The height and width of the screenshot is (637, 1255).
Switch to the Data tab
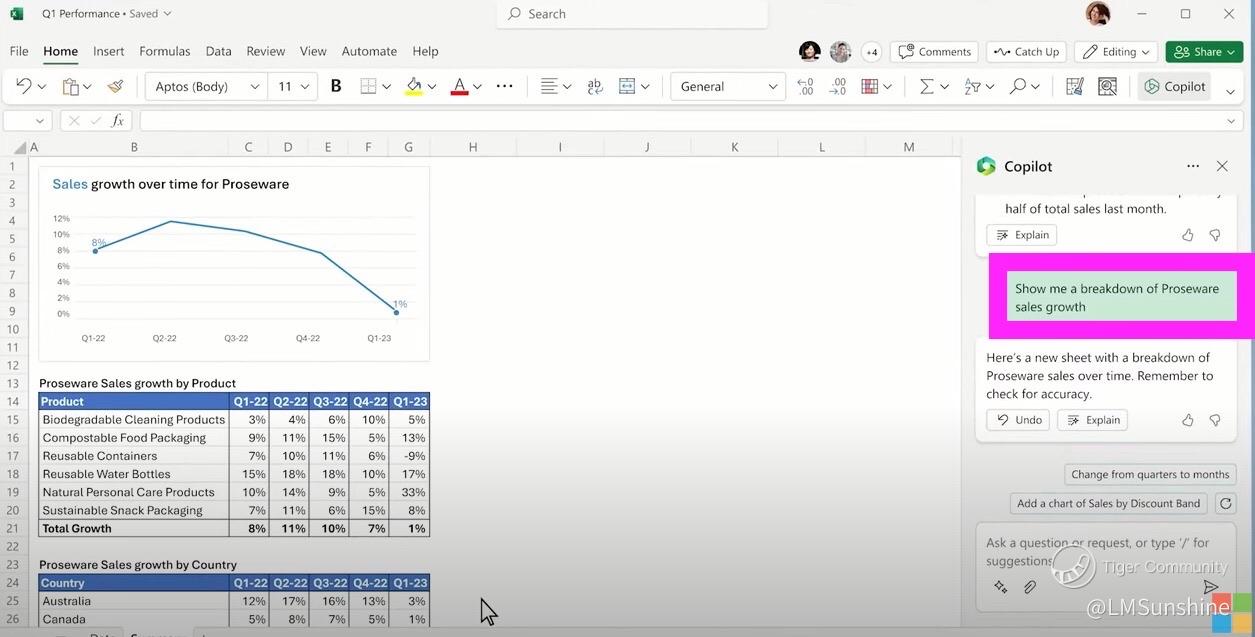(218, 51)
